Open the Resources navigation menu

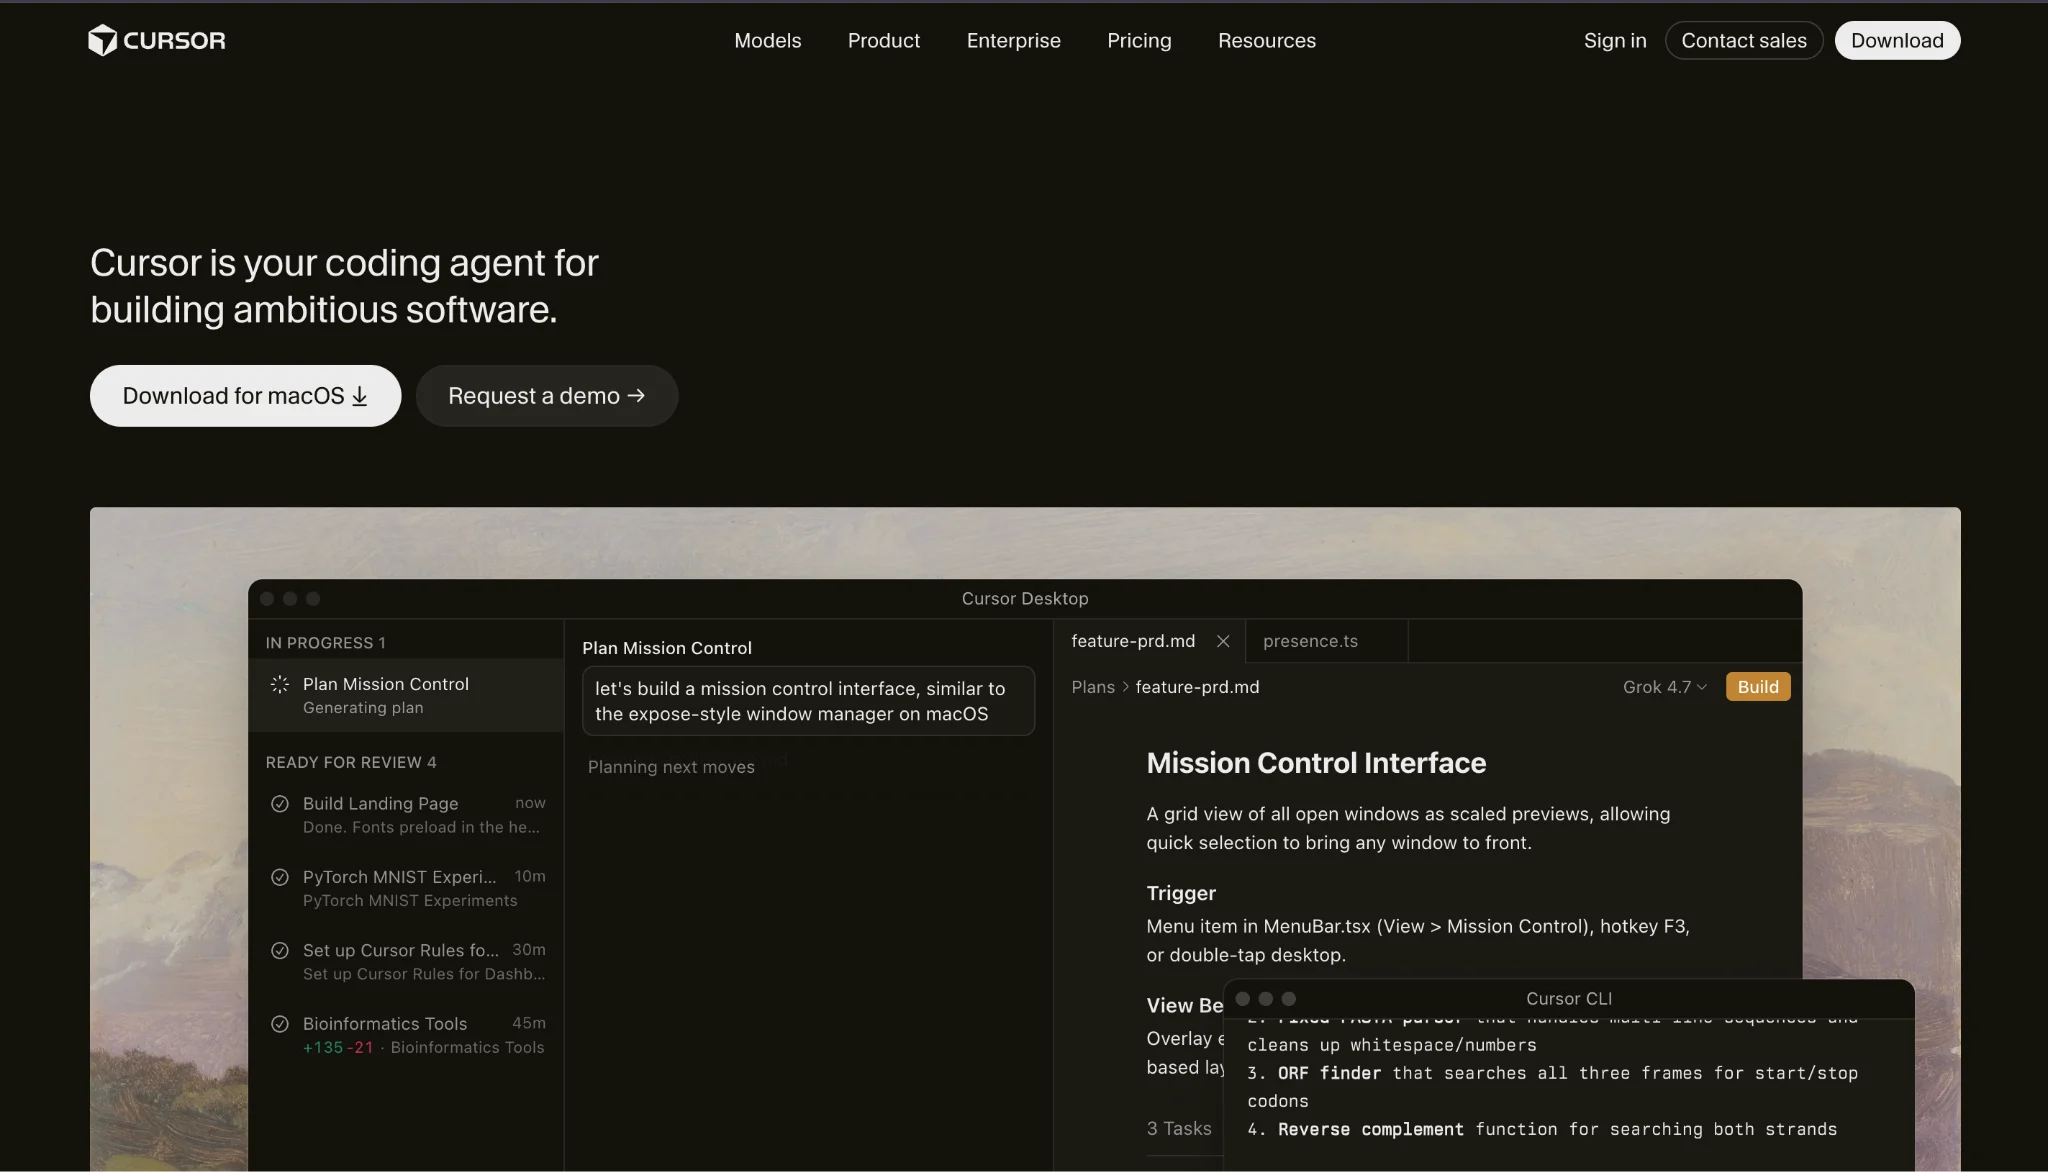pos(1266,41)
